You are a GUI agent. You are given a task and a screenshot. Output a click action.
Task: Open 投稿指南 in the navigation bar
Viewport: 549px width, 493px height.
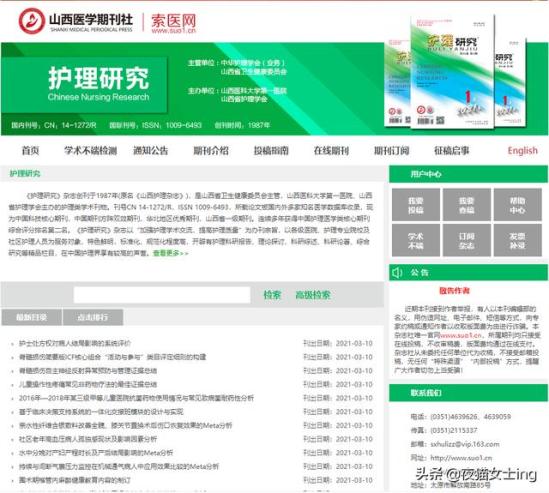point(271,151)
